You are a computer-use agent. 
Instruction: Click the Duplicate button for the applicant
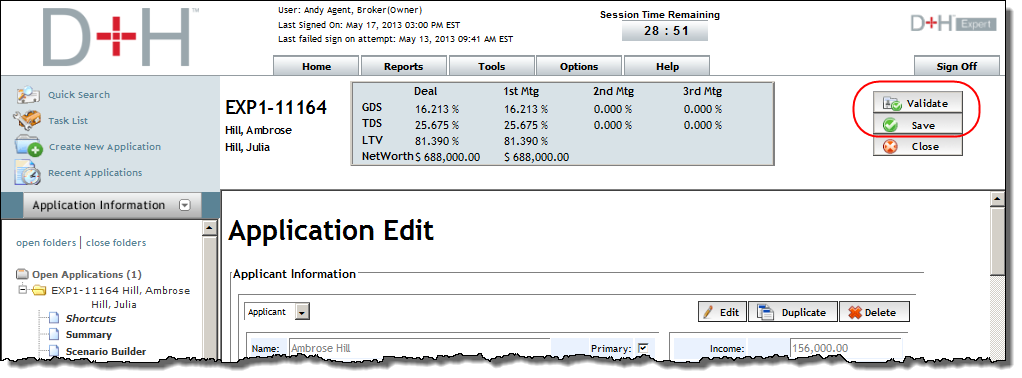792,312
